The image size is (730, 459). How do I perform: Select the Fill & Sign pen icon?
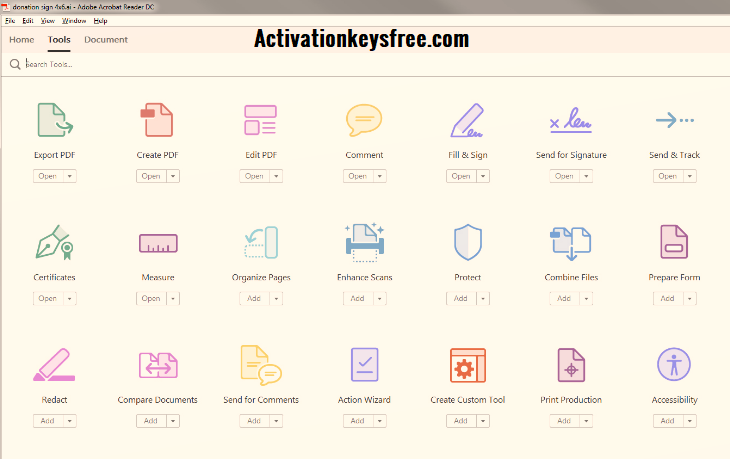coord(467,120)
